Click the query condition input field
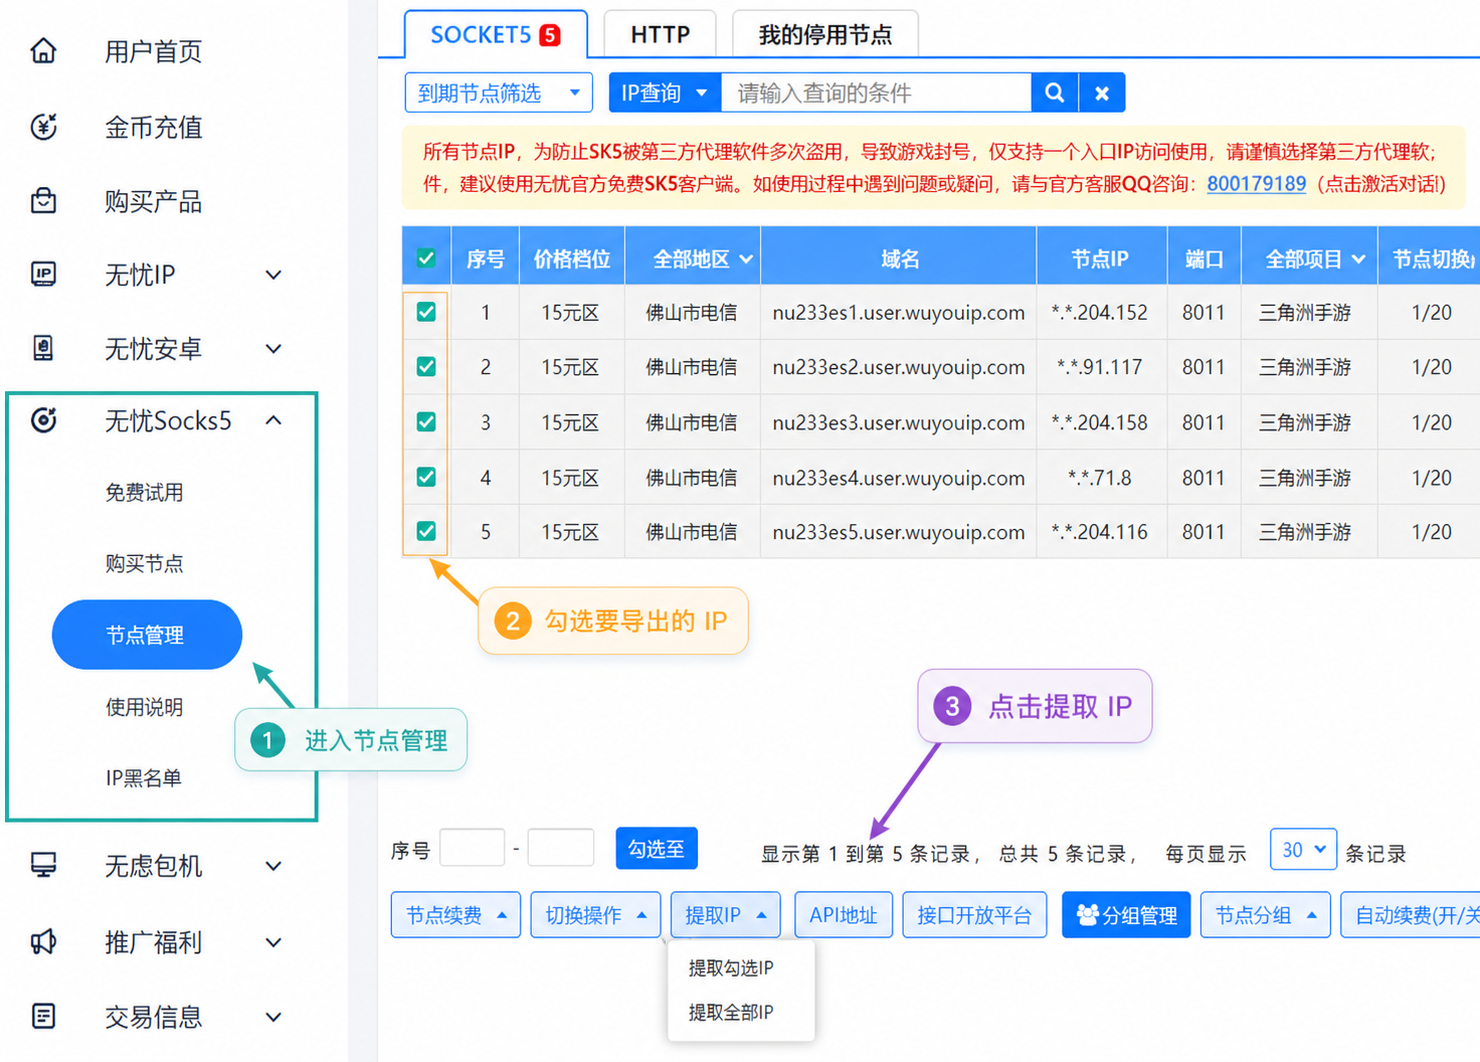Image resolution: width=1480 pixels, height=1062 pixels. coord(876,93)
